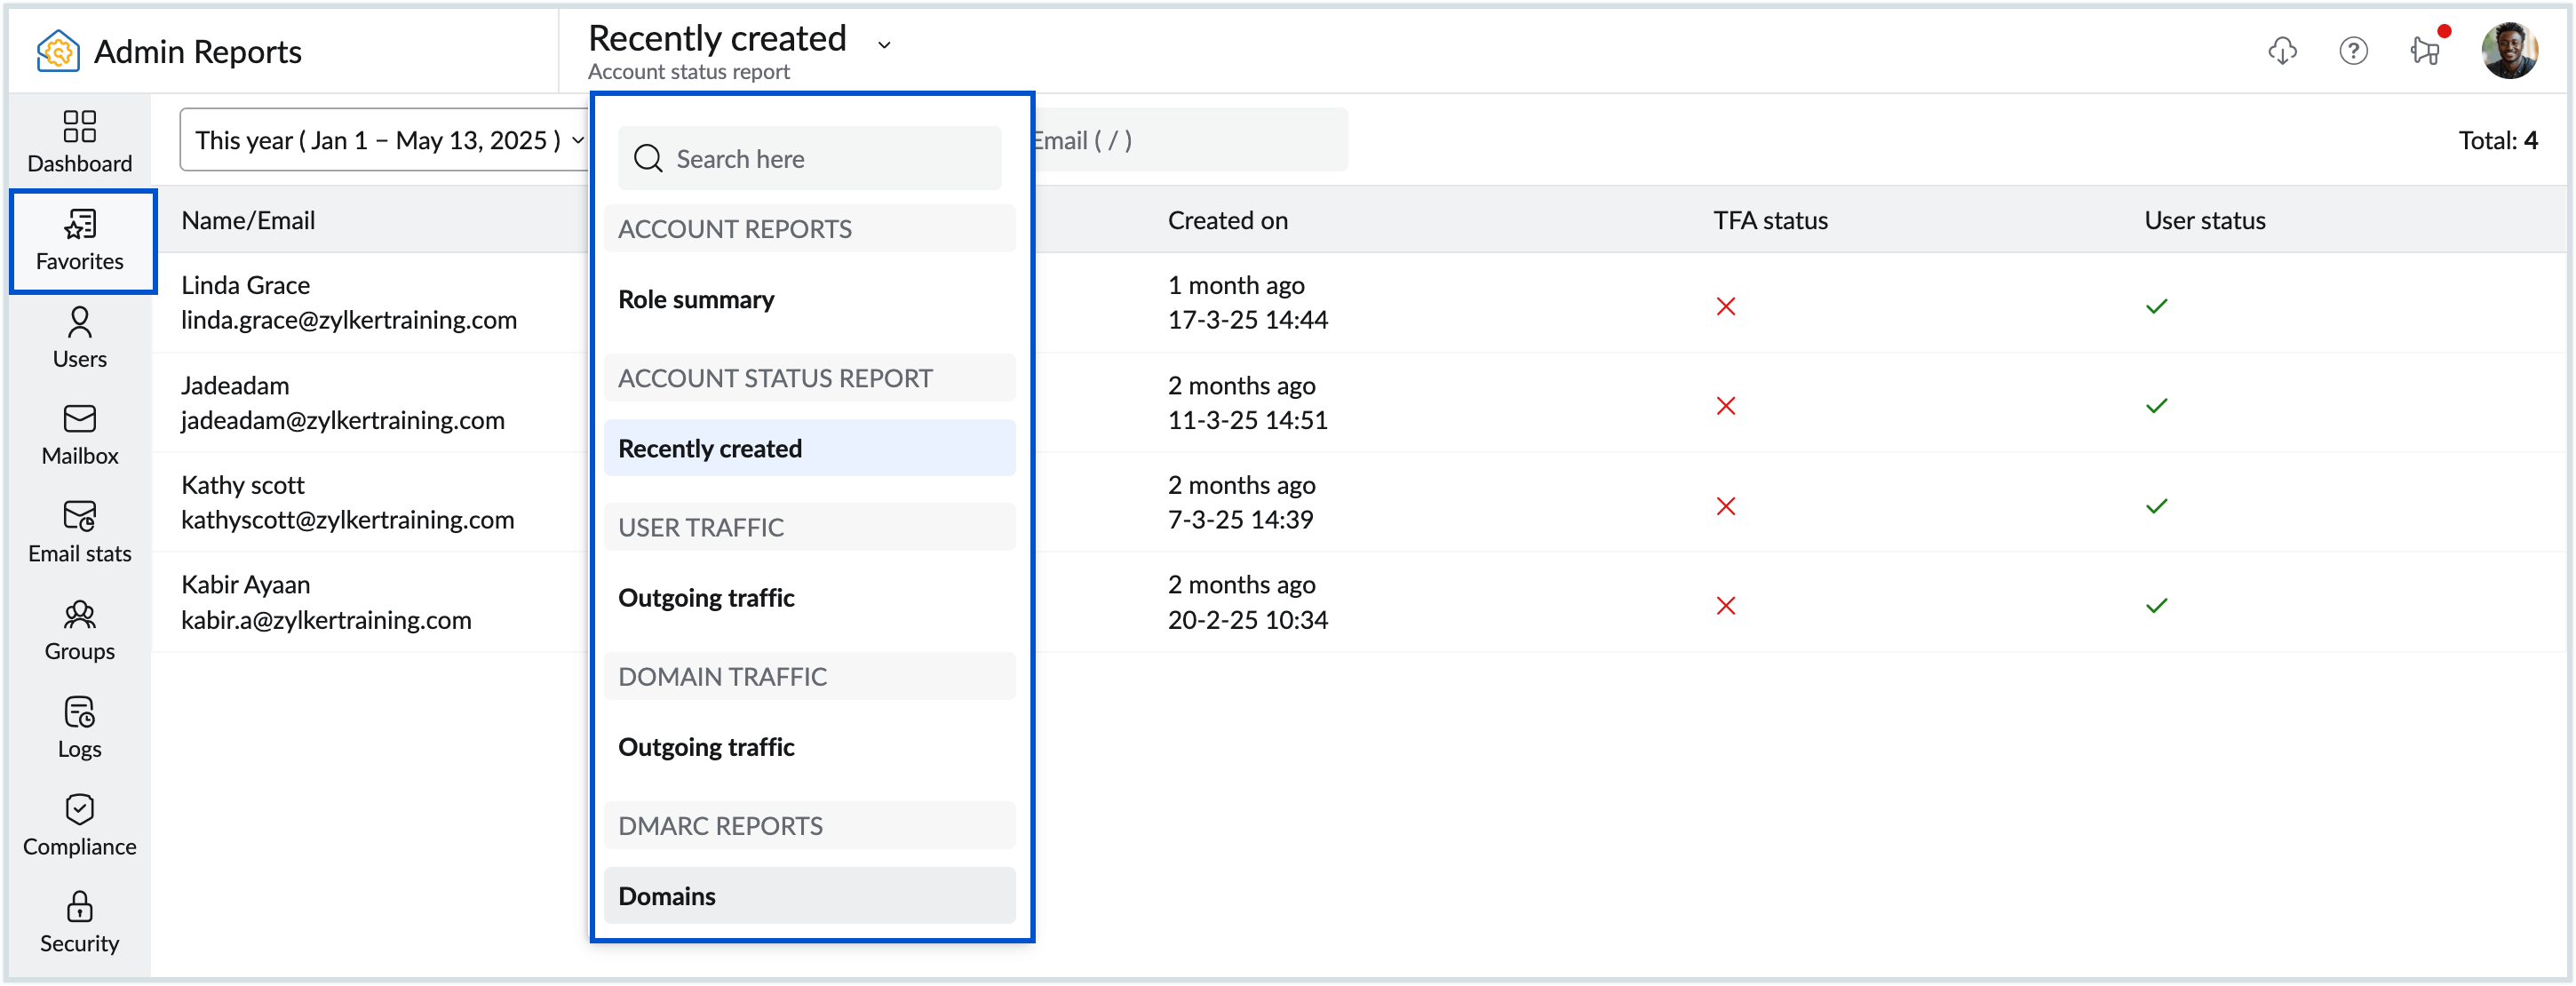Viewport: 2576px width, 986px height.
Task: Click the cloud download icon
Action: 2281,50
